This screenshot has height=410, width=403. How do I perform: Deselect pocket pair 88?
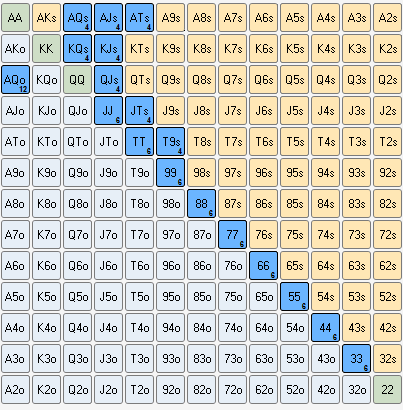[x=201, y=204]
